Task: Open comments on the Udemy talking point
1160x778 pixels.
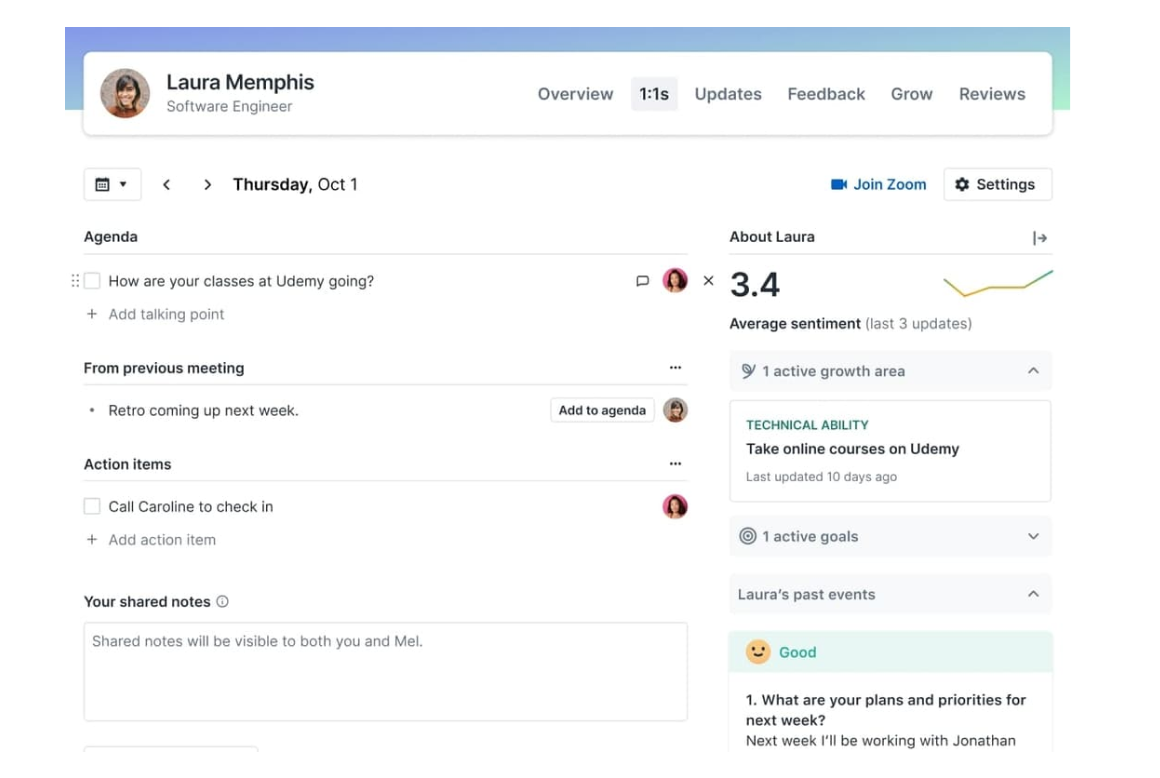Action: [642, 281]
